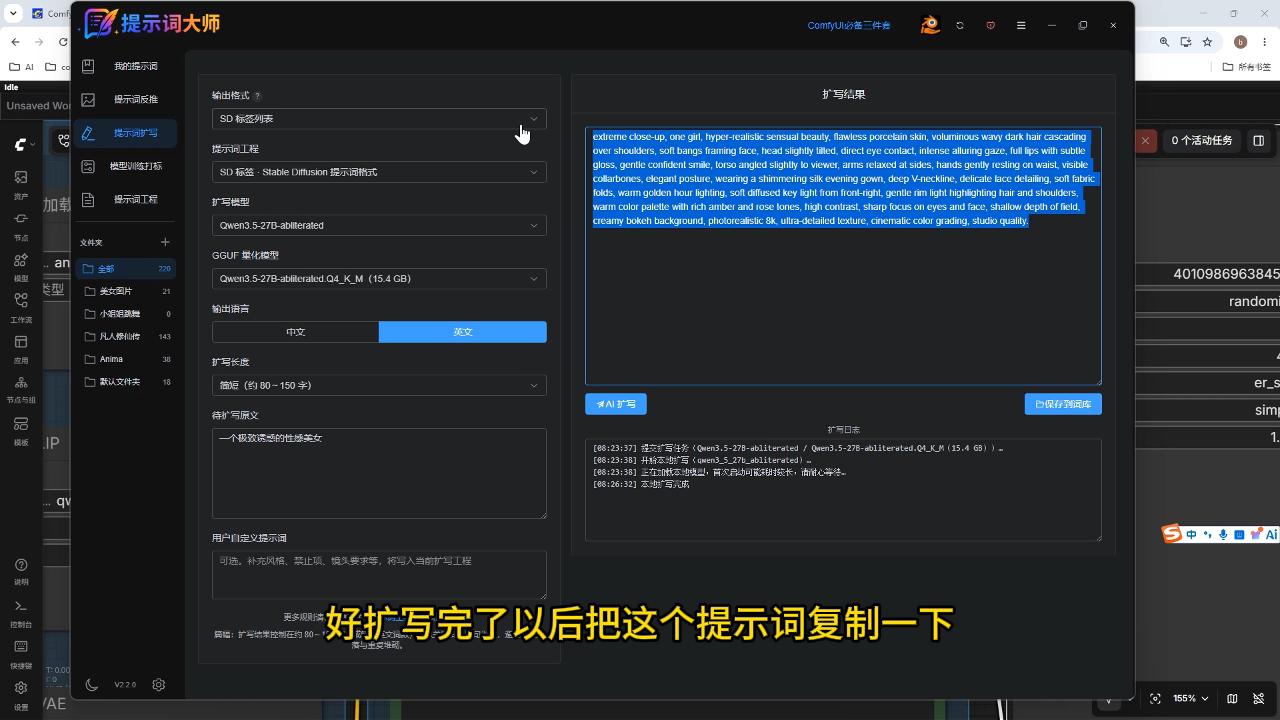The height and width of the screenshot is (720, 1280).
Task: Click Chrome zoom magnifier icon
Action: pyautogui.click(x=1164, y=42)
